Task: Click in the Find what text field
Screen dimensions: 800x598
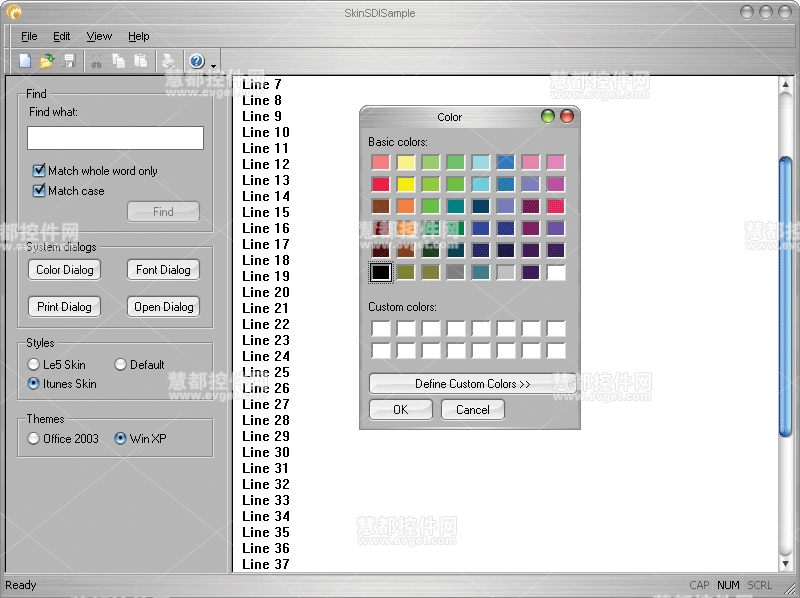Action: pyautogui.click(x=115, y=138)
